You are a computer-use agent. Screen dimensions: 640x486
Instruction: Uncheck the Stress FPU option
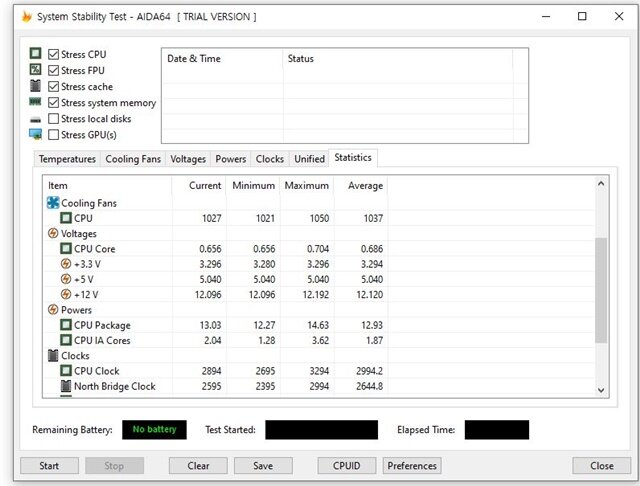(53, 71)
